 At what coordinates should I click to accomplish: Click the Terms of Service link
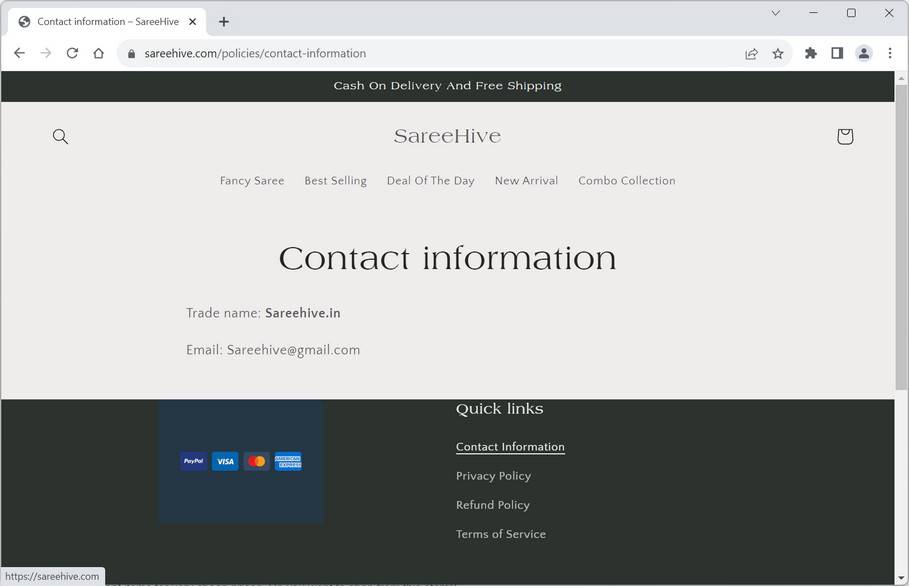click(x=501, y=533)
